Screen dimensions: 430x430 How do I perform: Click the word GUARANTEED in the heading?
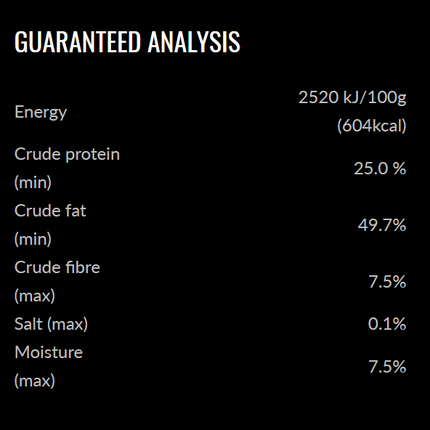78,42
